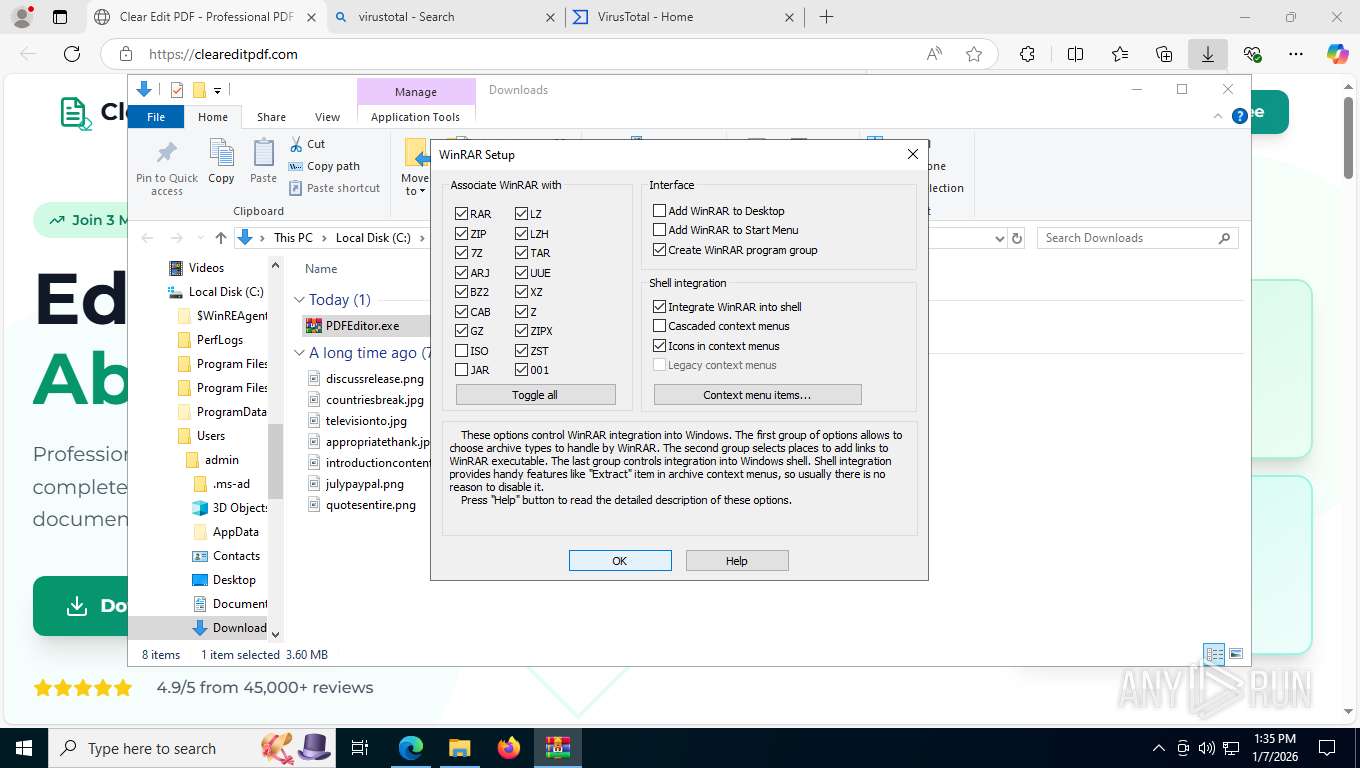Toggle Integrate WinRAR into shell

[x=659, y=307]
